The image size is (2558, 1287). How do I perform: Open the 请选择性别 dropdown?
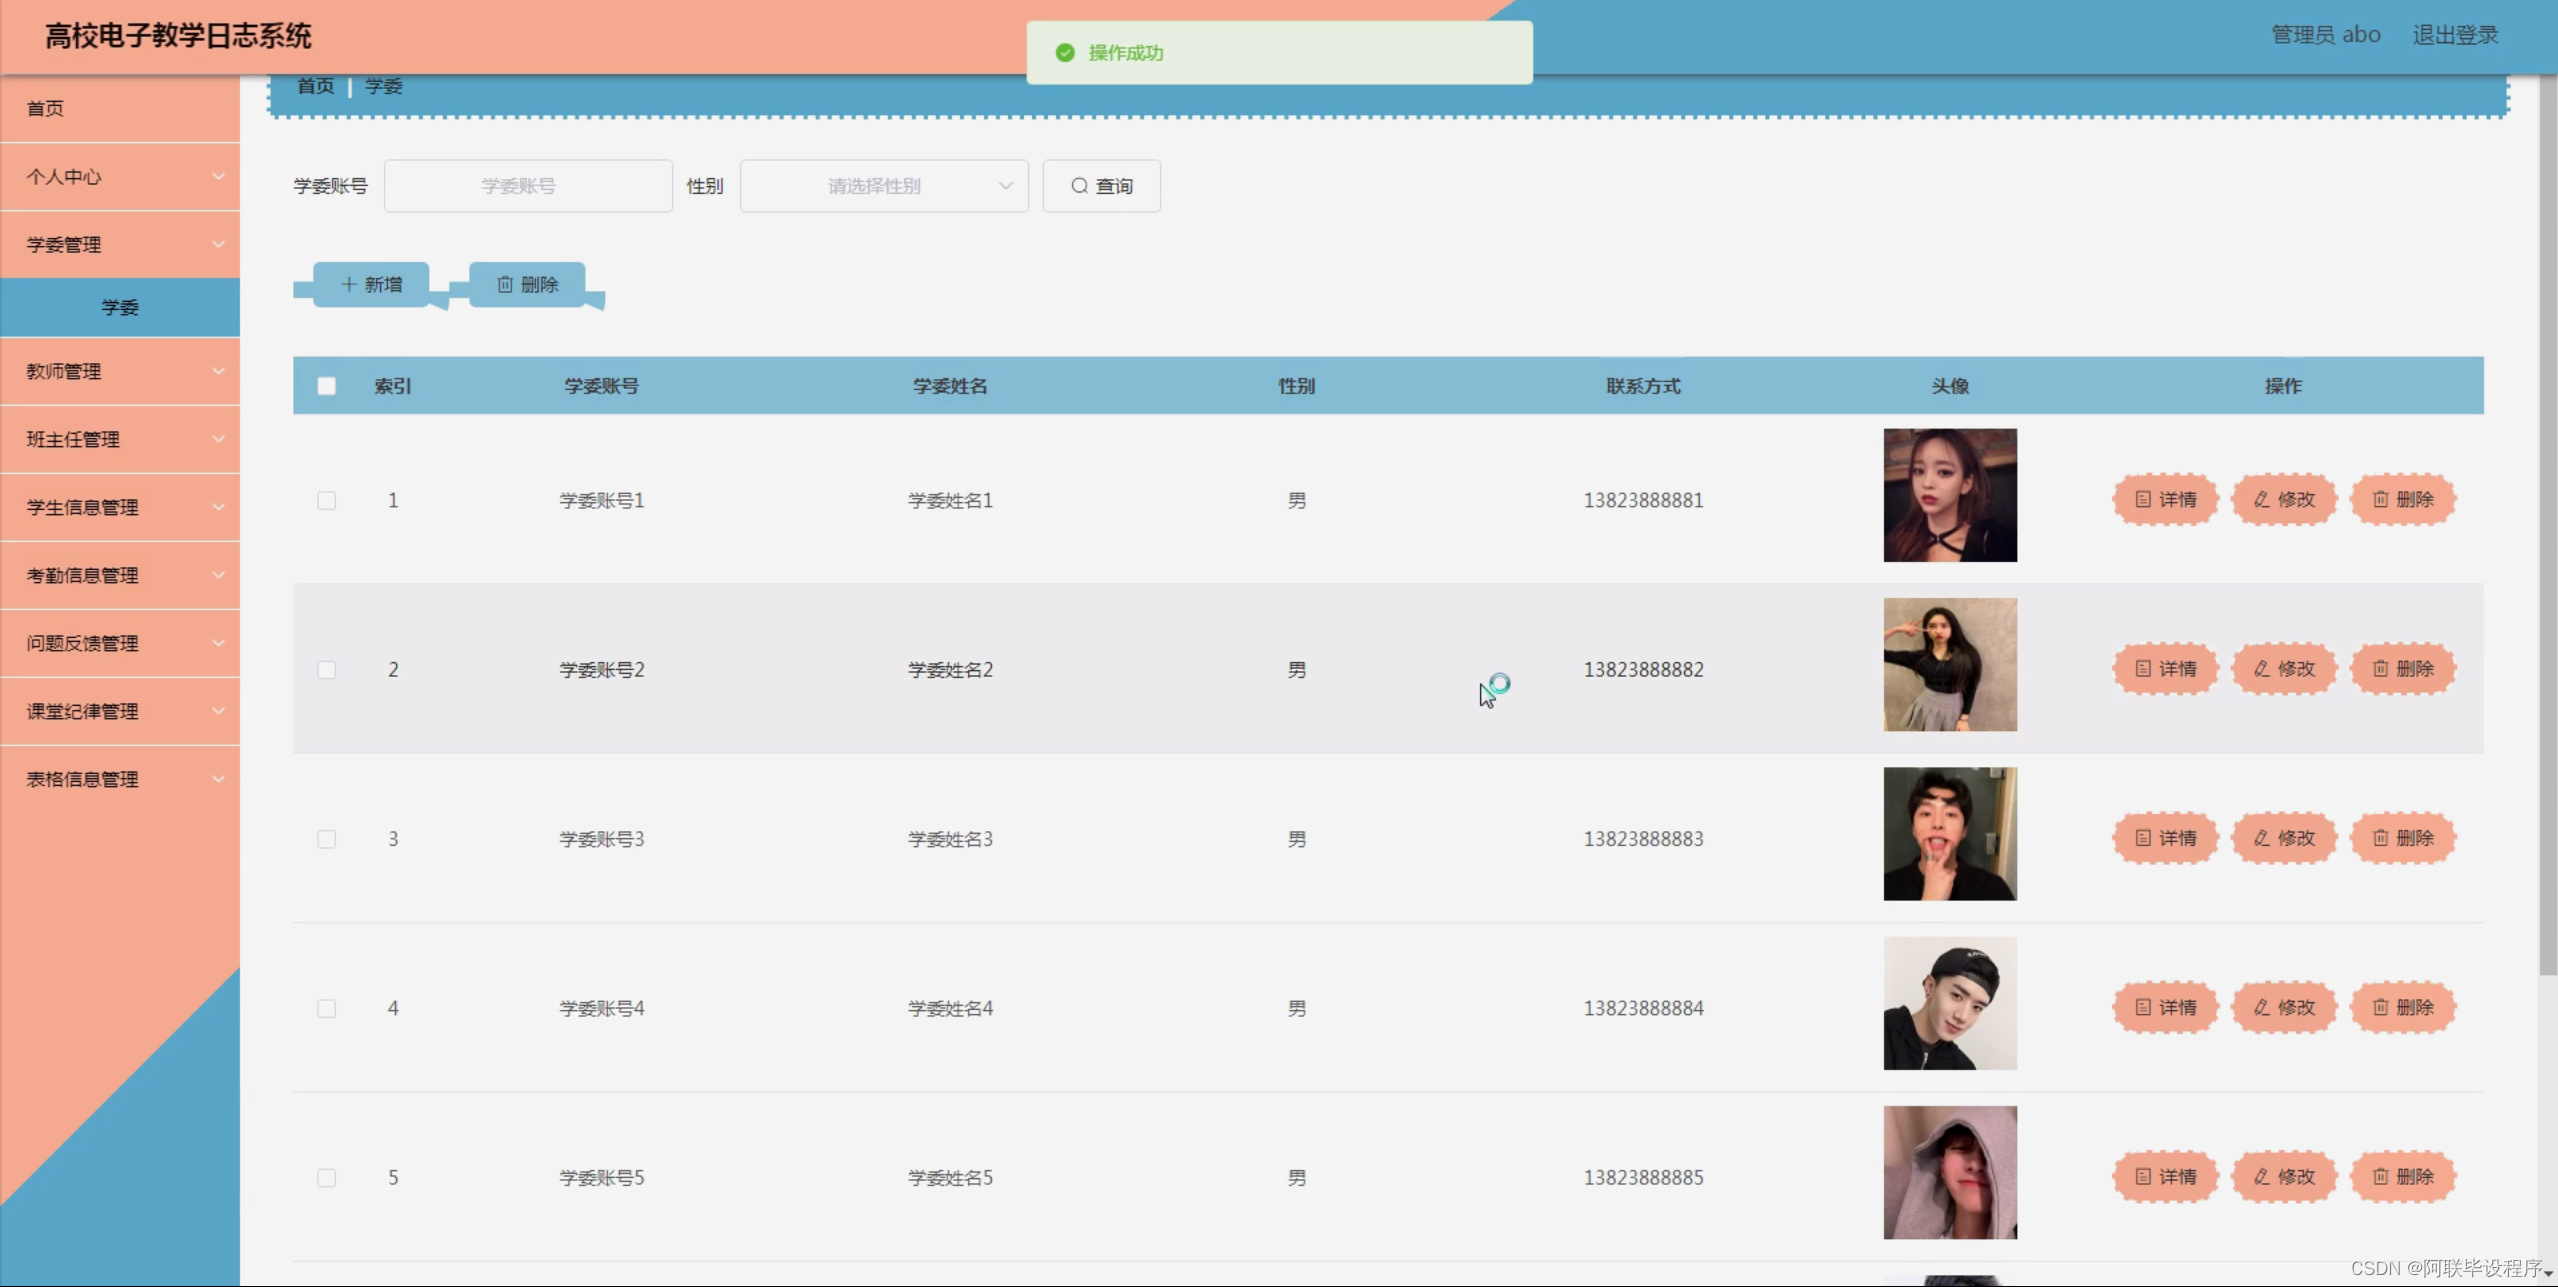(x=884, y=186)
